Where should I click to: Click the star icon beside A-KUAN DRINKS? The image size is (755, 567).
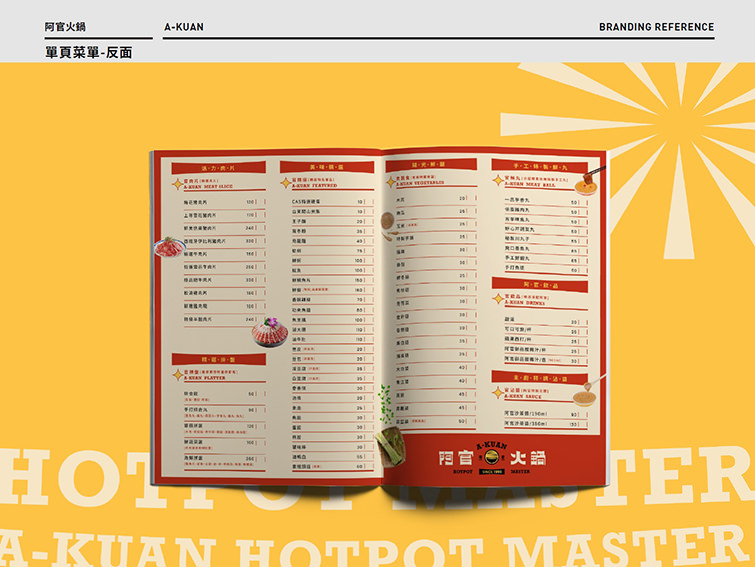pyautogui.click(x=498, y=299)
